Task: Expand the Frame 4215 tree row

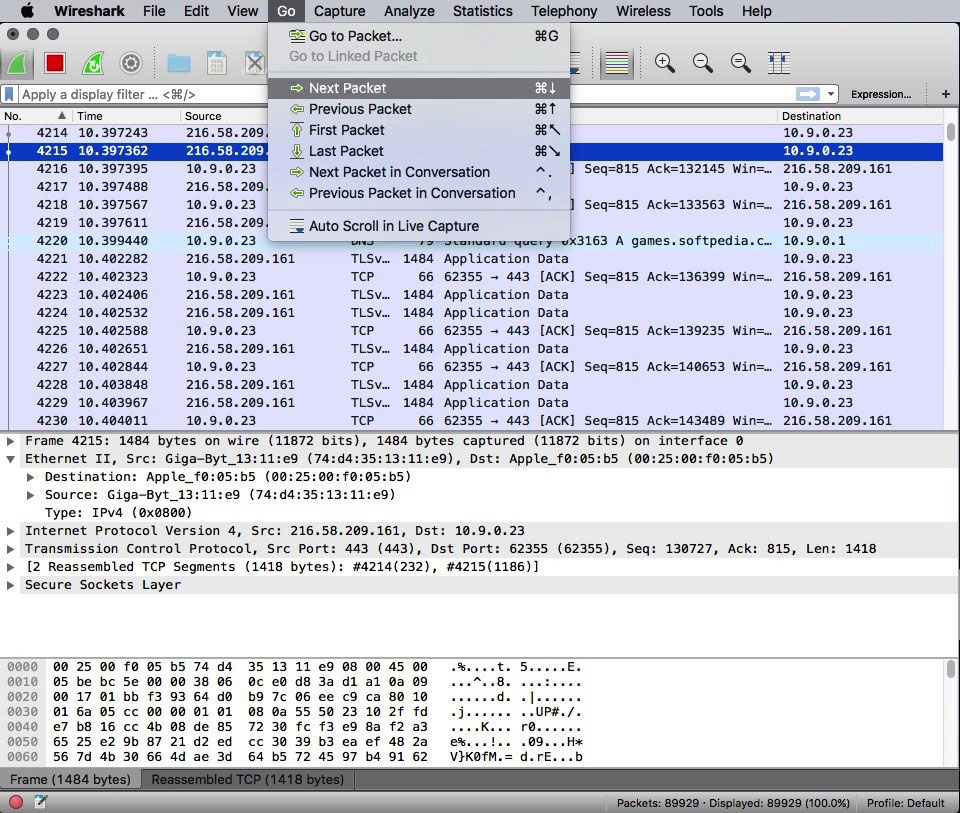Action: [x=10, y=441]
